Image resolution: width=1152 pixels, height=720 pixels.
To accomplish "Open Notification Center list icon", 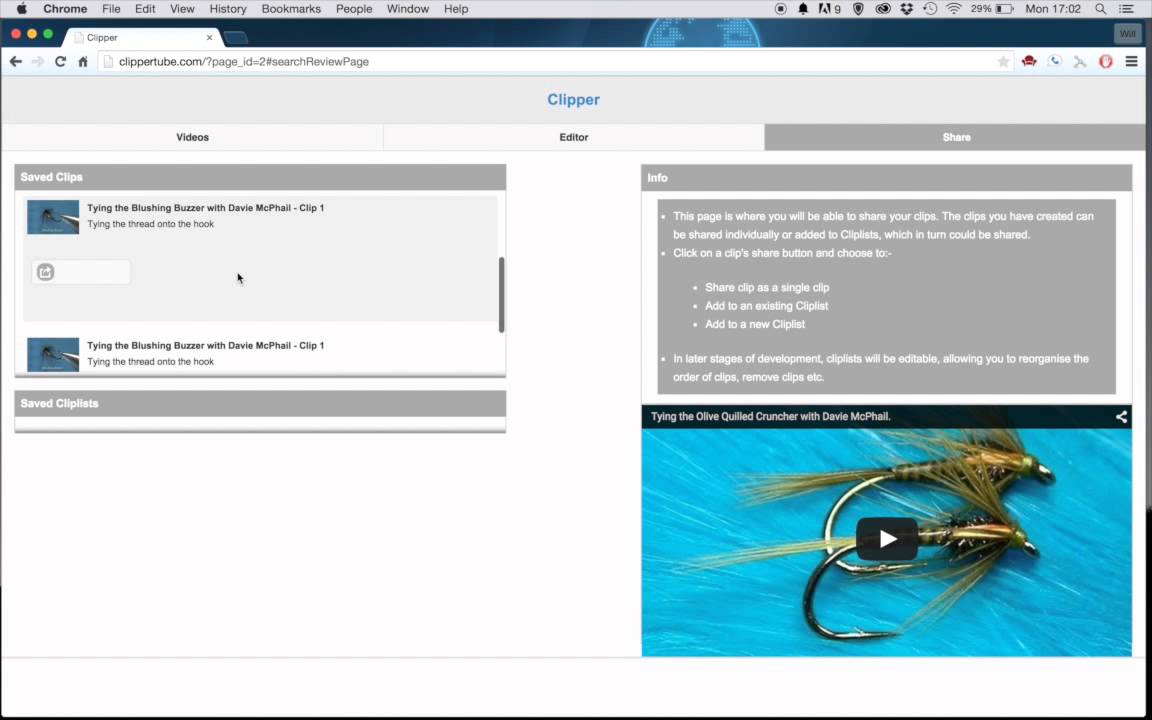I will click(1126, 9).
